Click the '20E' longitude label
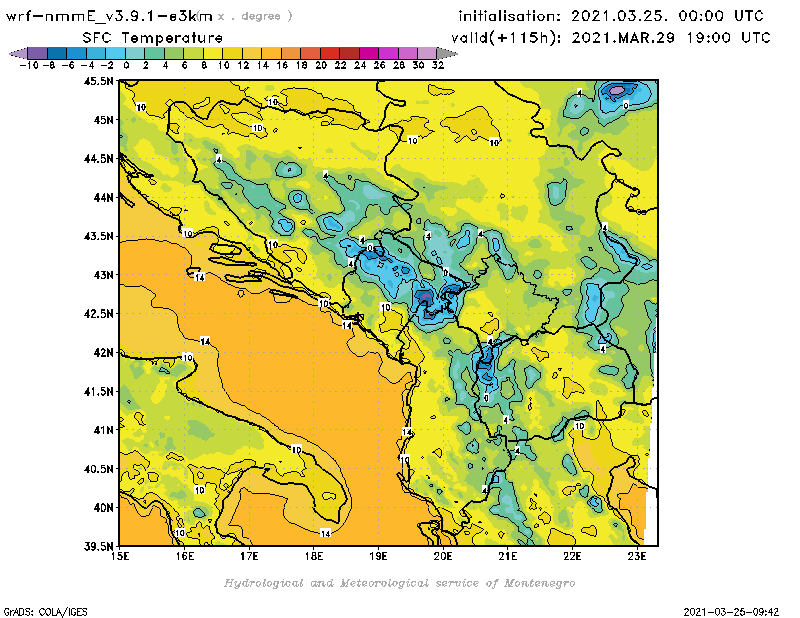The height and width of the screenshot is (618, 800). [443, 556]
